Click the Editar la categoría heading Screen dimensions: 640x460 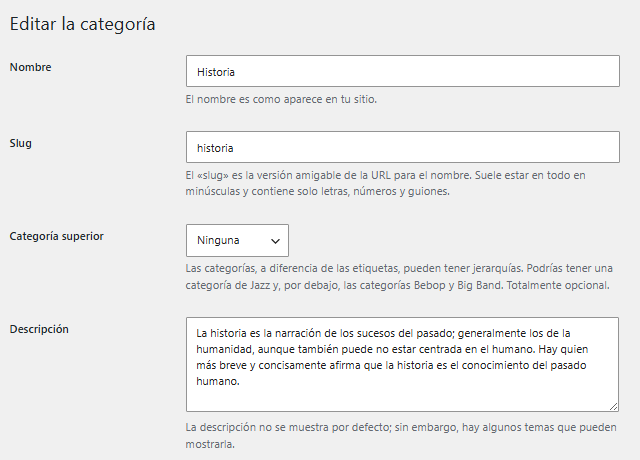[82, 24]
